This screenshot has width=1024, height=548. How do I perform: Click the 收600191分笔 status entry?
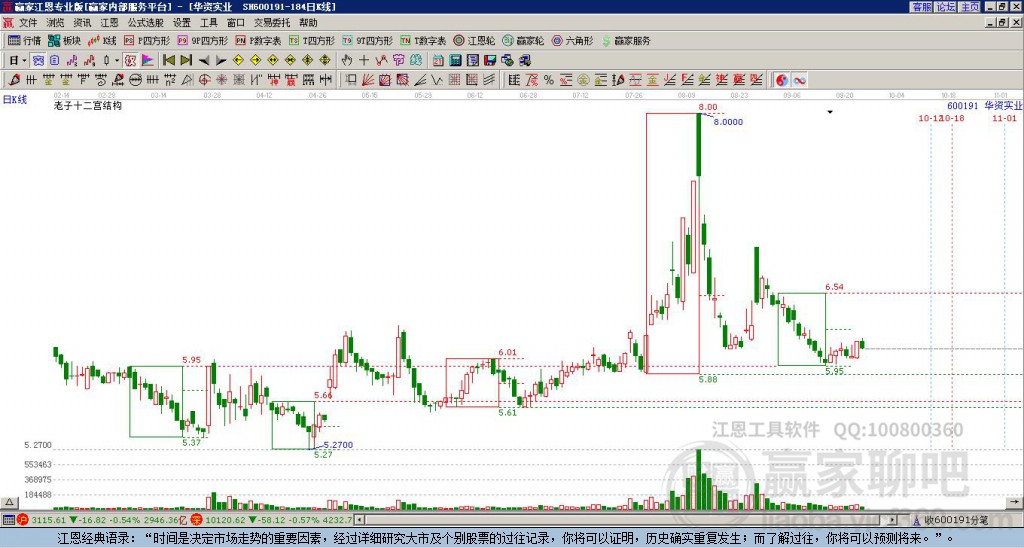coord(956,520)
